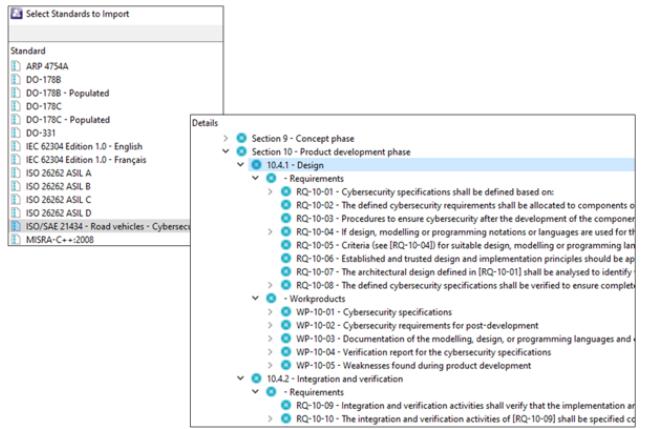The image size is (648, 429).
Task: Click the round icon of RQ-10-07
Action: 286,272
